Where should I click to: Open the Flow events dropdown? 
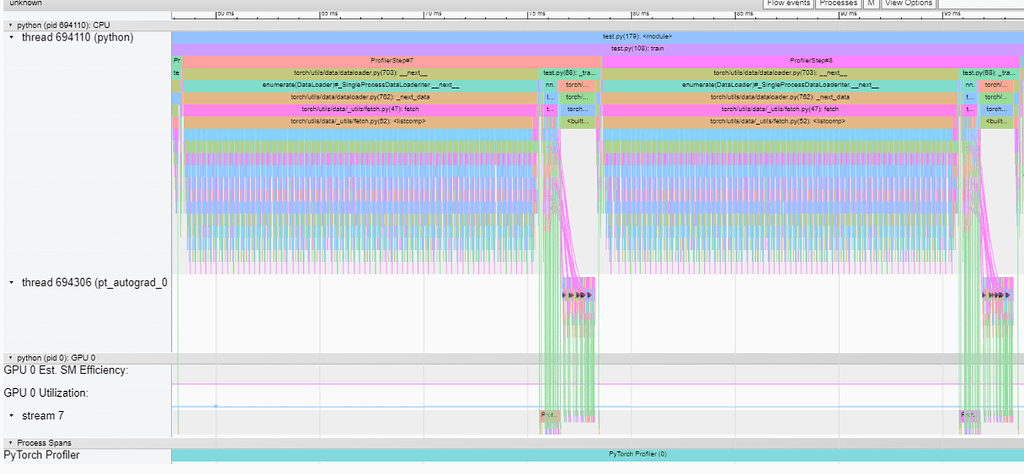(x=789, y=3)
